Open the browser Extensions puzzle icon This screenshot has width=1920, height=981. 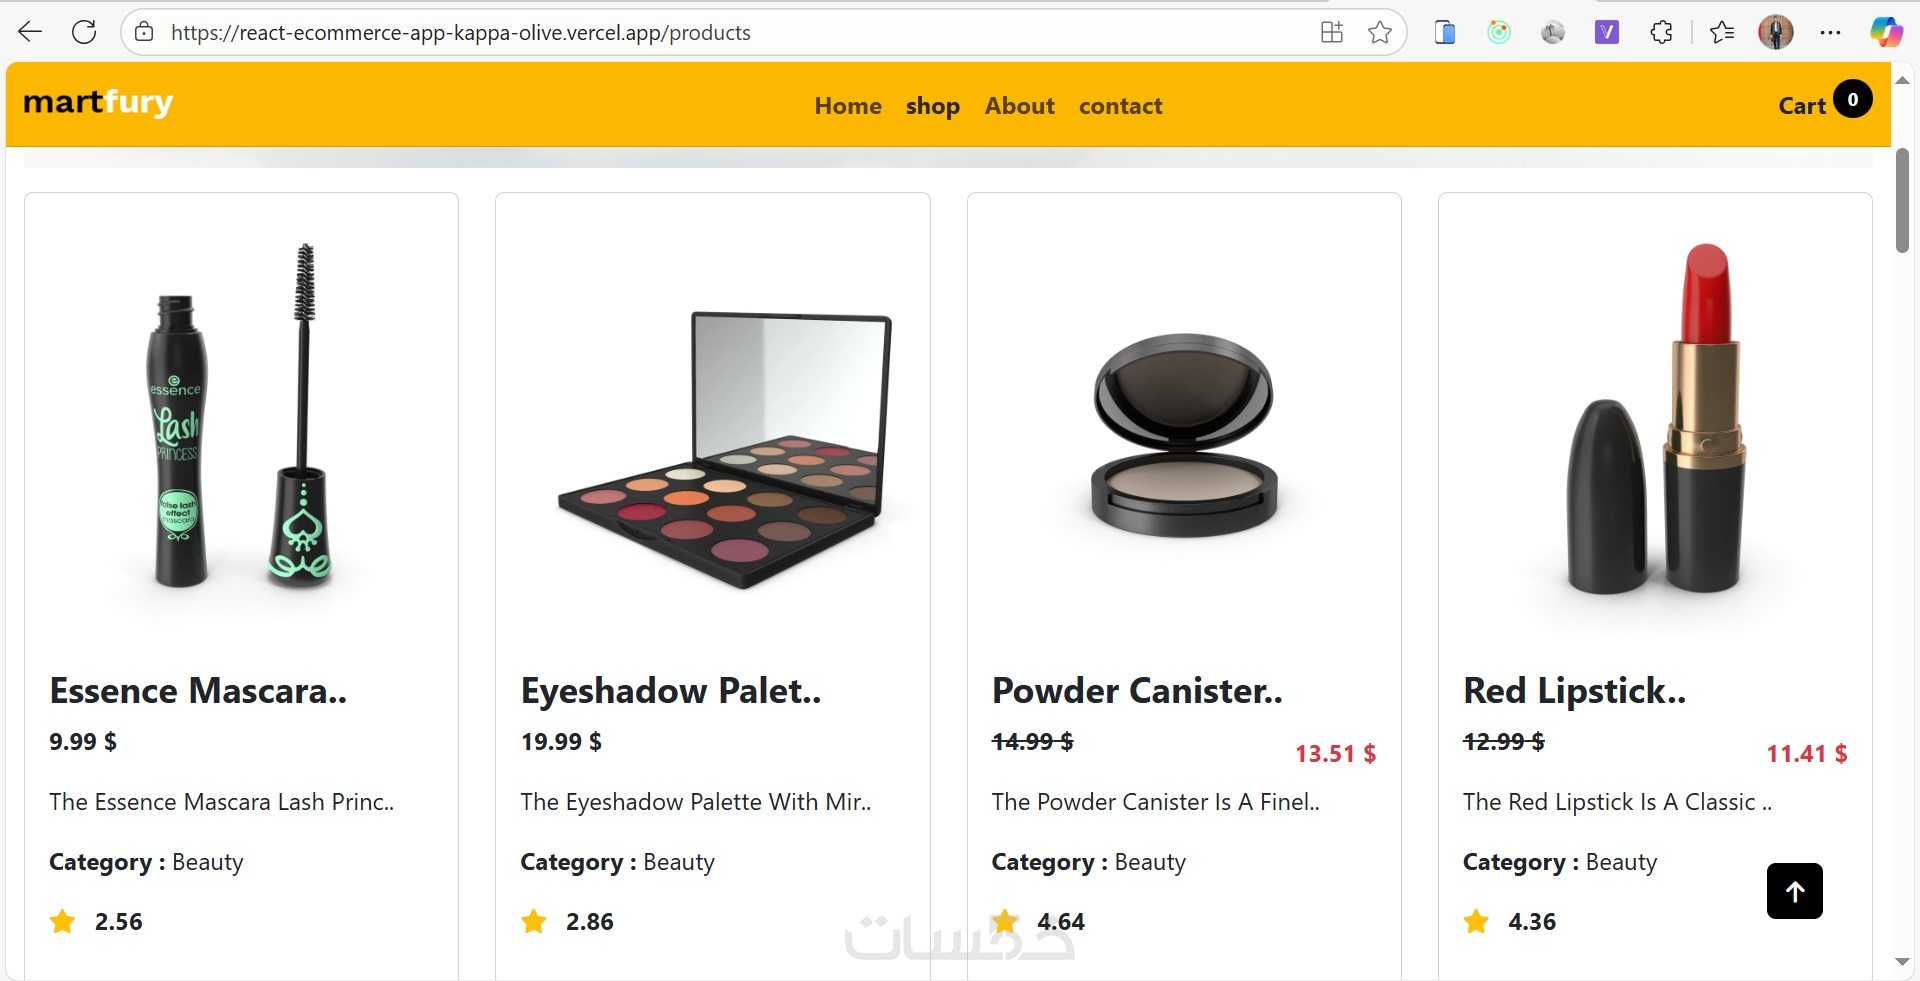[1661, 32]
